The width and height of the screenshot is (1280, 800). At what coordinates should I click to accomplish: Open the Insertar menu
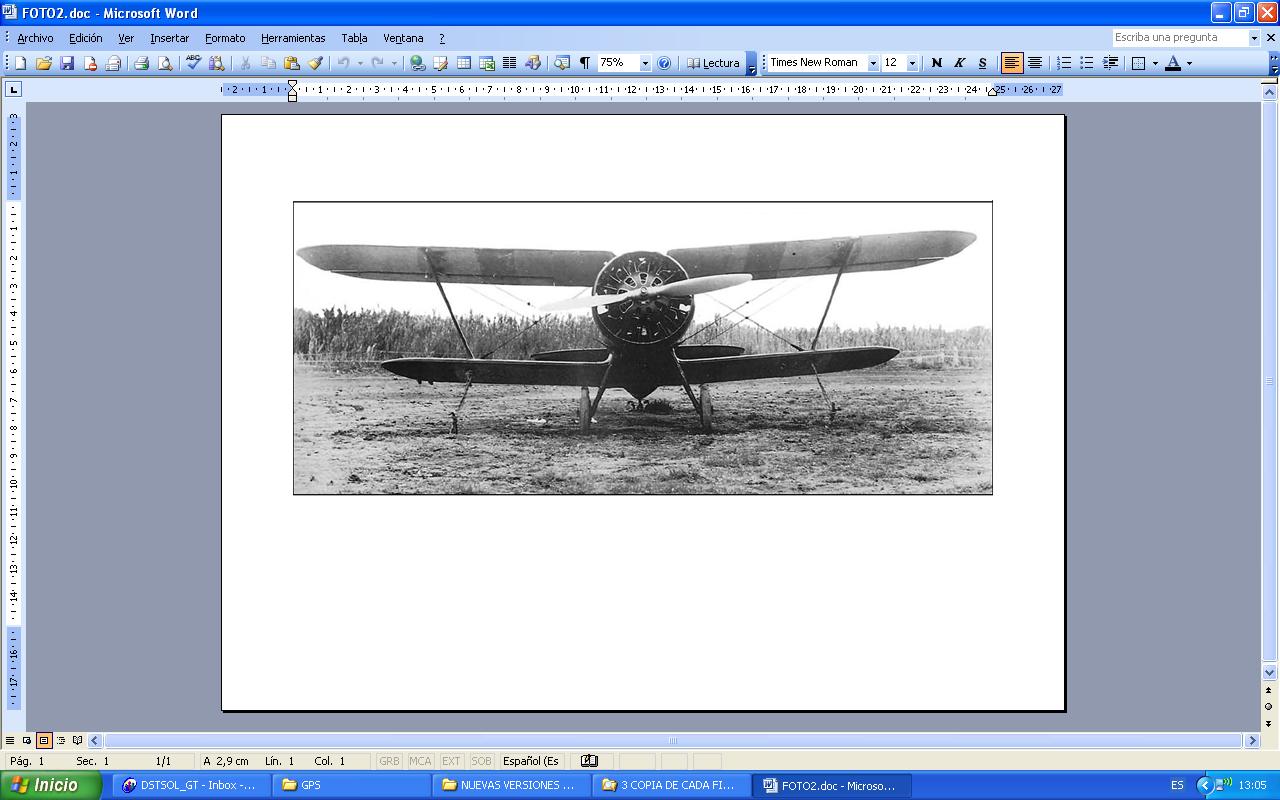[x=169, y=38]
